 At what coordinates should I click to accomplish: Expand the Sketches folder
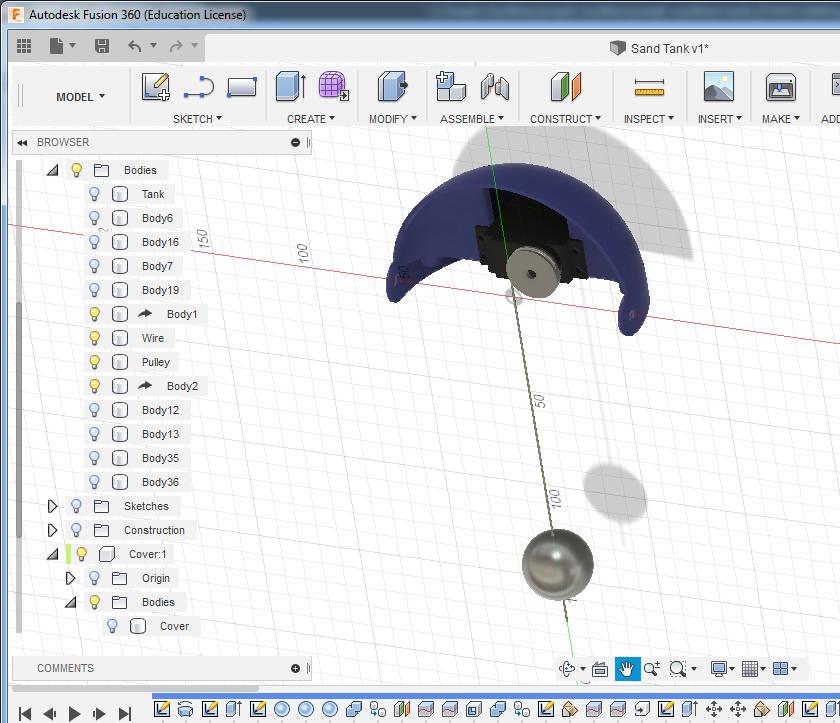point(52,506)
